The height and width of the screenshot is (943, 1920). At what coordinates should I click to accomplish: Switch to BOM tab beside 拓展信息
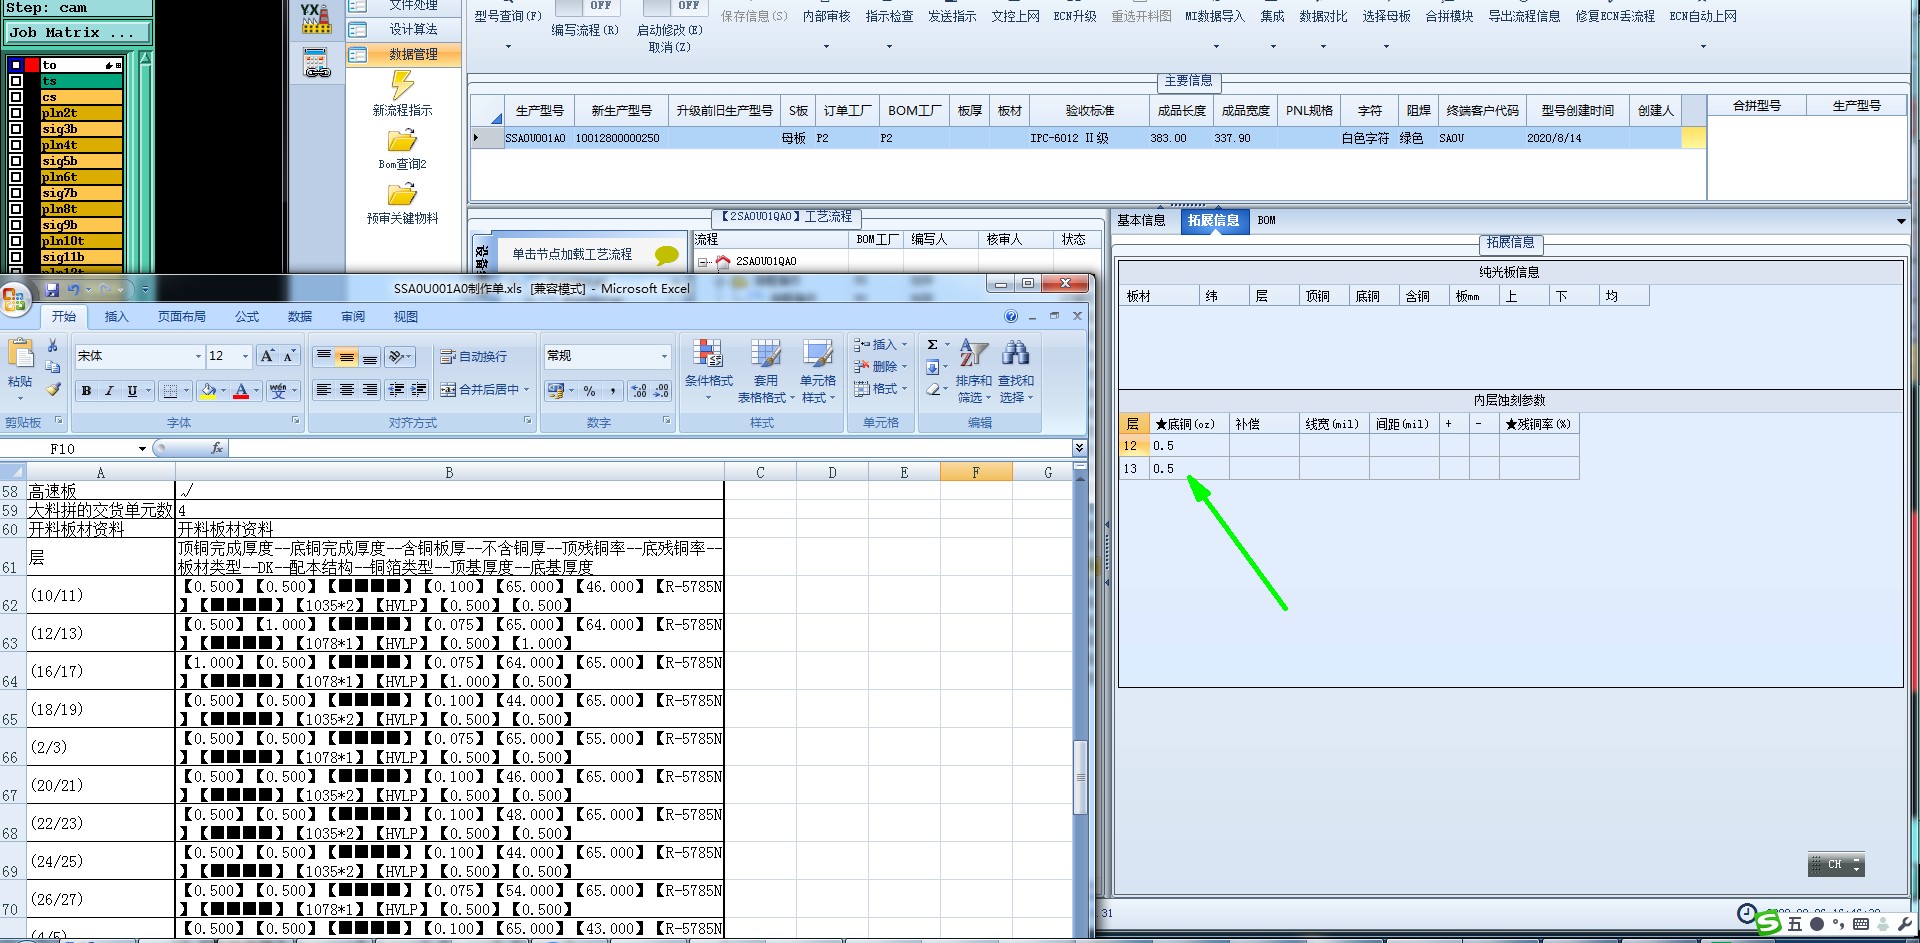coord(1266,220)
